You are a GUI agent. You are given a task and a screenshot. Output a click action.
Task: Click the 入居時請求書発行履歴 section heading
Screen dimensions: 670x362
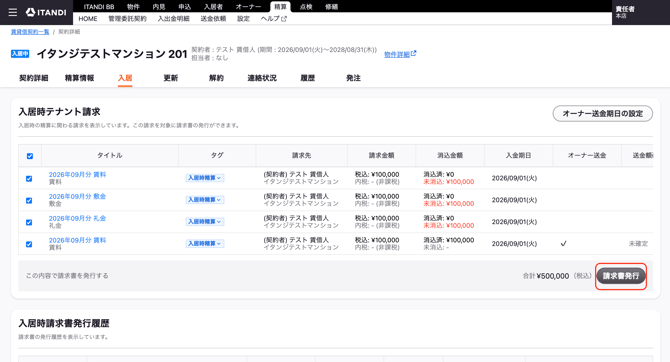pyautogui.click(x=64, y=323)
